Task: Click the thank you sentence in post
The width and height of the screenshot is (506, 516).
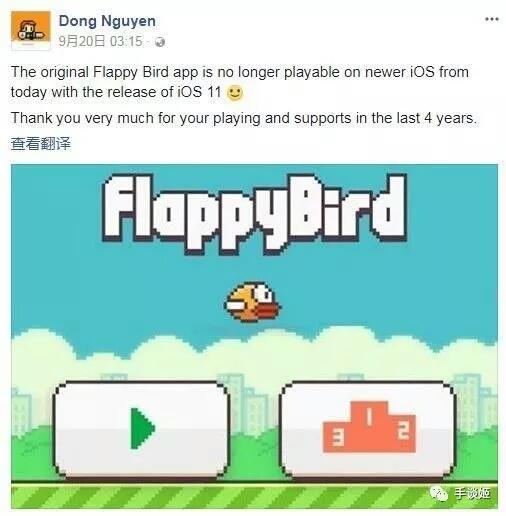Action: pyautogui.click(x=244, y=118)
